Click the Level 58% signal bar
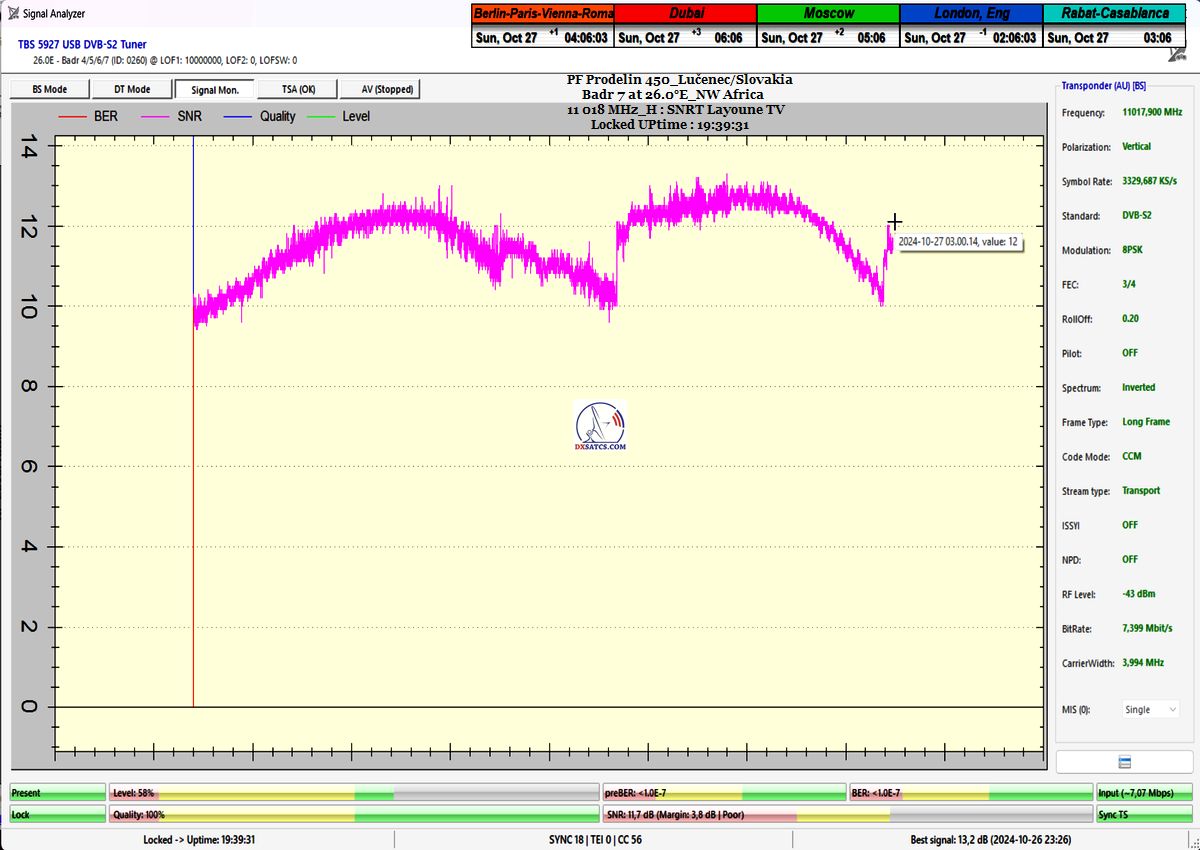This screenshot has height=850, width=1200. [354, 793]
